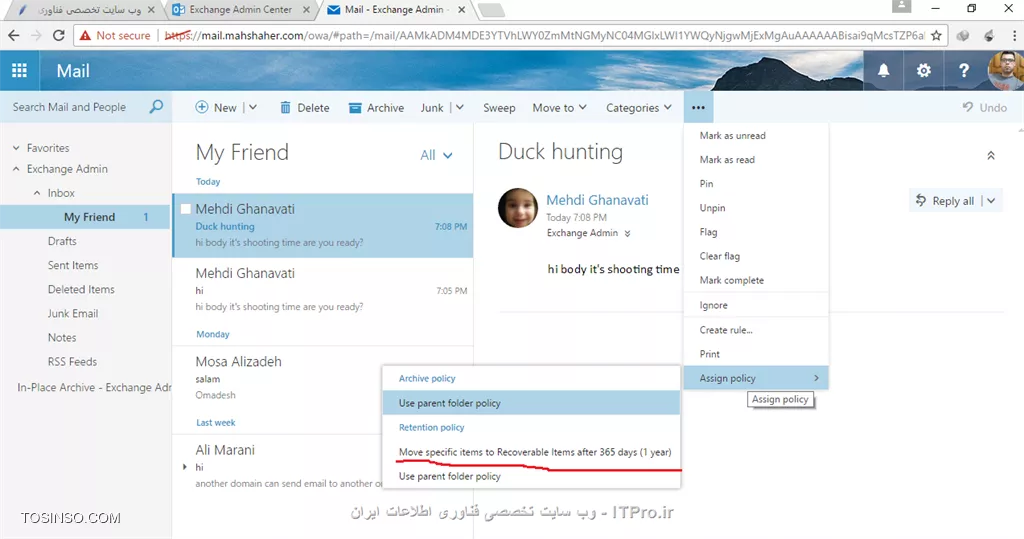Open the user profile photo
This screenshot has height=539, width=1024.
click(x=1006, y=71)
